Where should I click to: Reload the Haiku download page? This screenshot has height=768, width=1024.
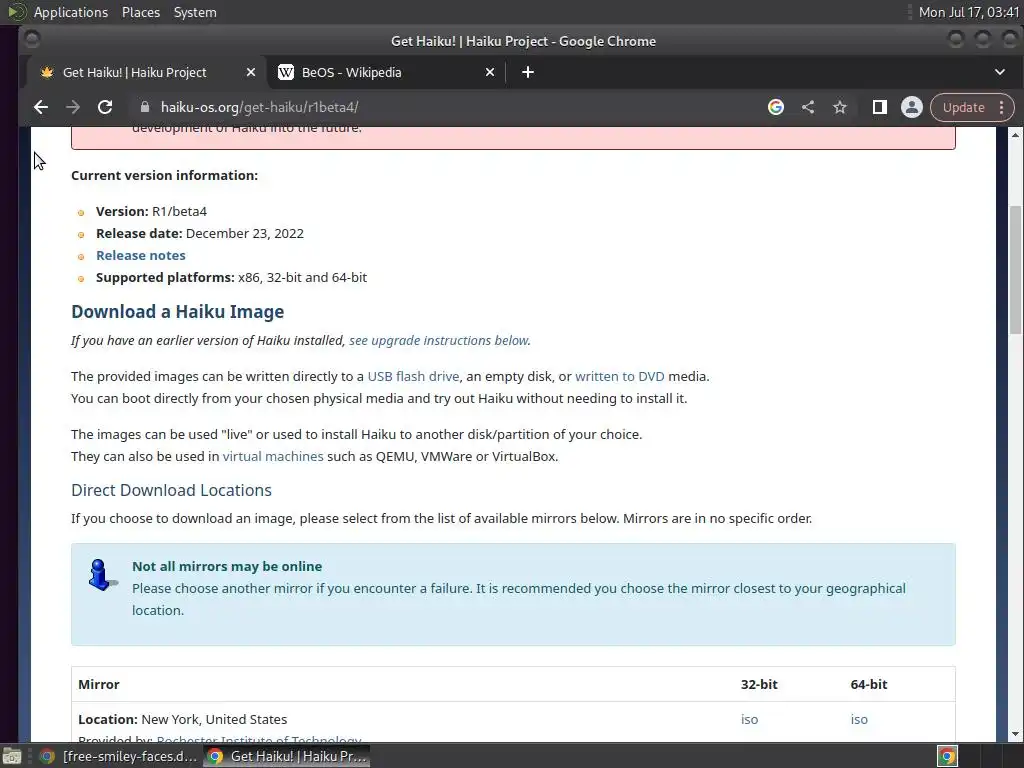(104, 107)
